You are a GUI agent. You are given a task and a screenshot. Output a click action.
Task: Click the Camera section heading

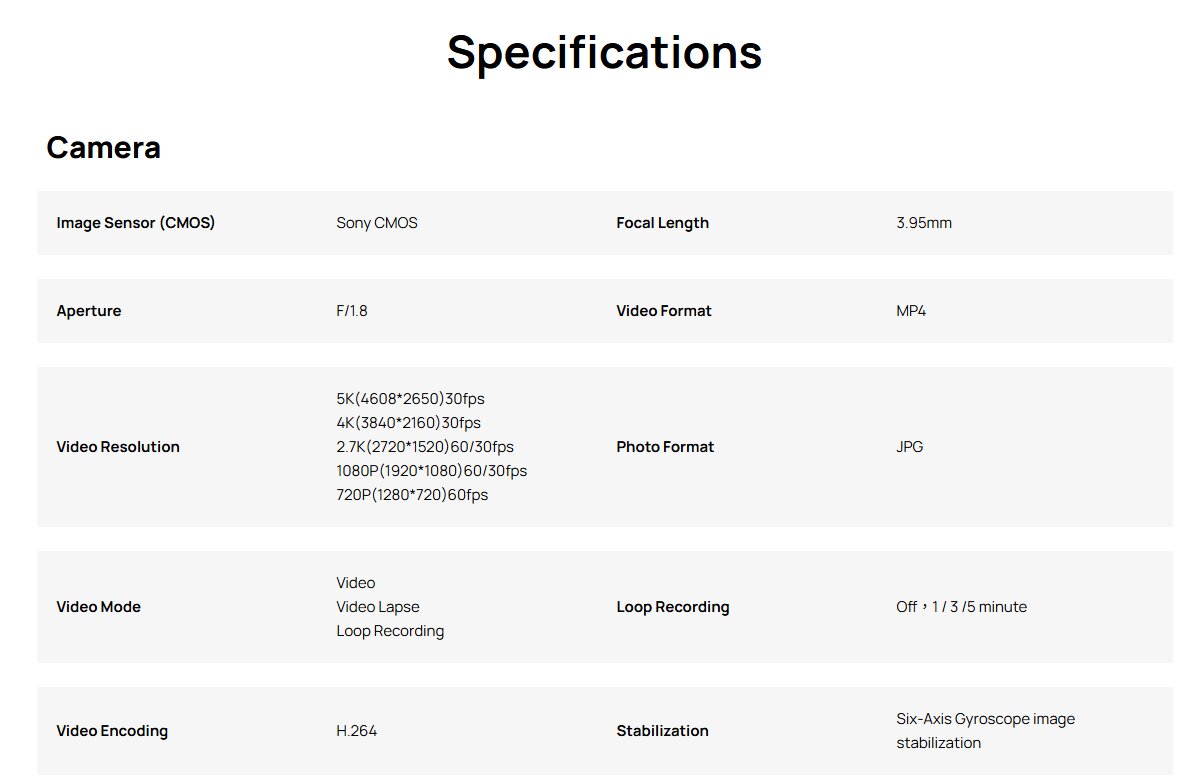103,148
